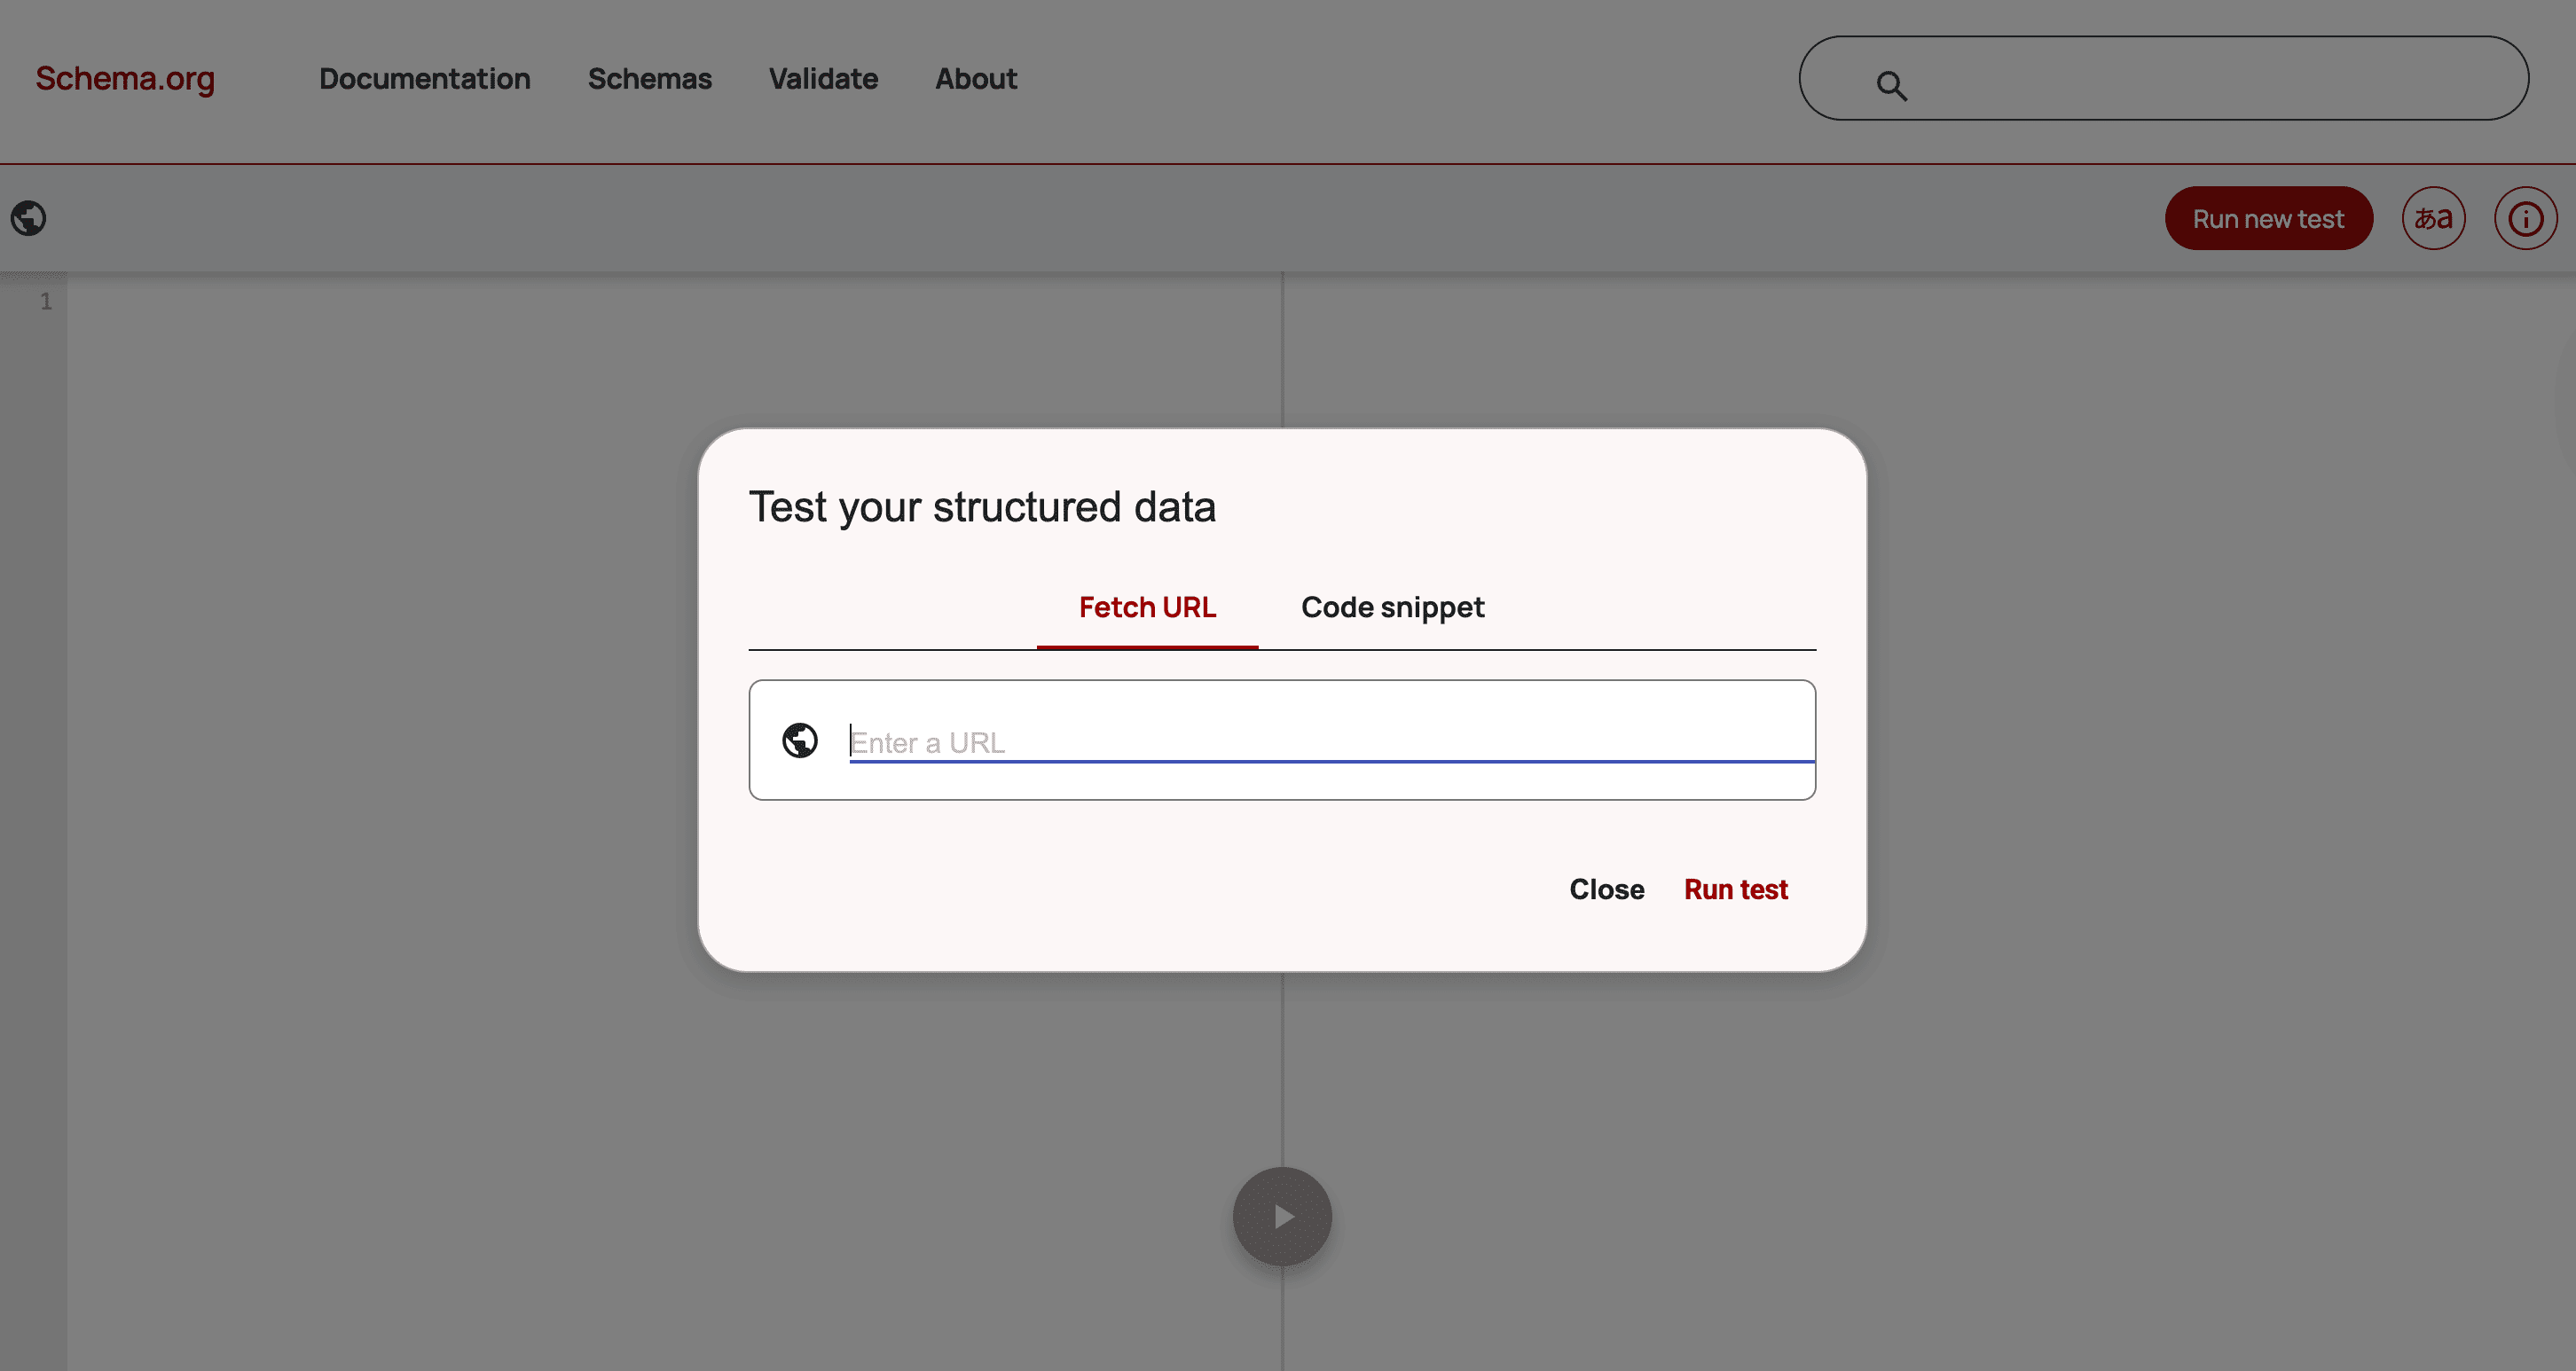The width and height of the screenshot is (2576, 1371).
Task: Navigate to the Validate section
Action: click(822, 78)
